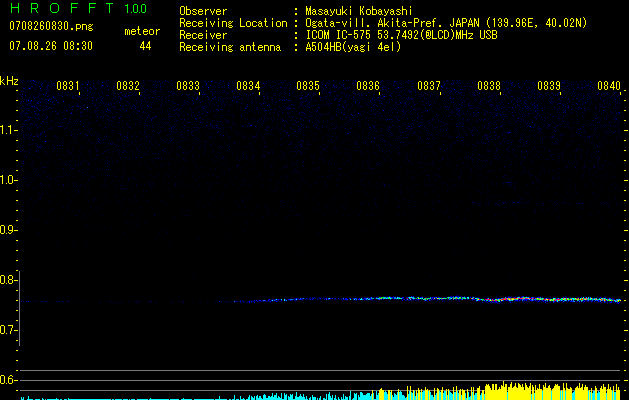Click the A504HB(yagi 4el) antenna text
629x400 pixels.
[x=353, y=47]
